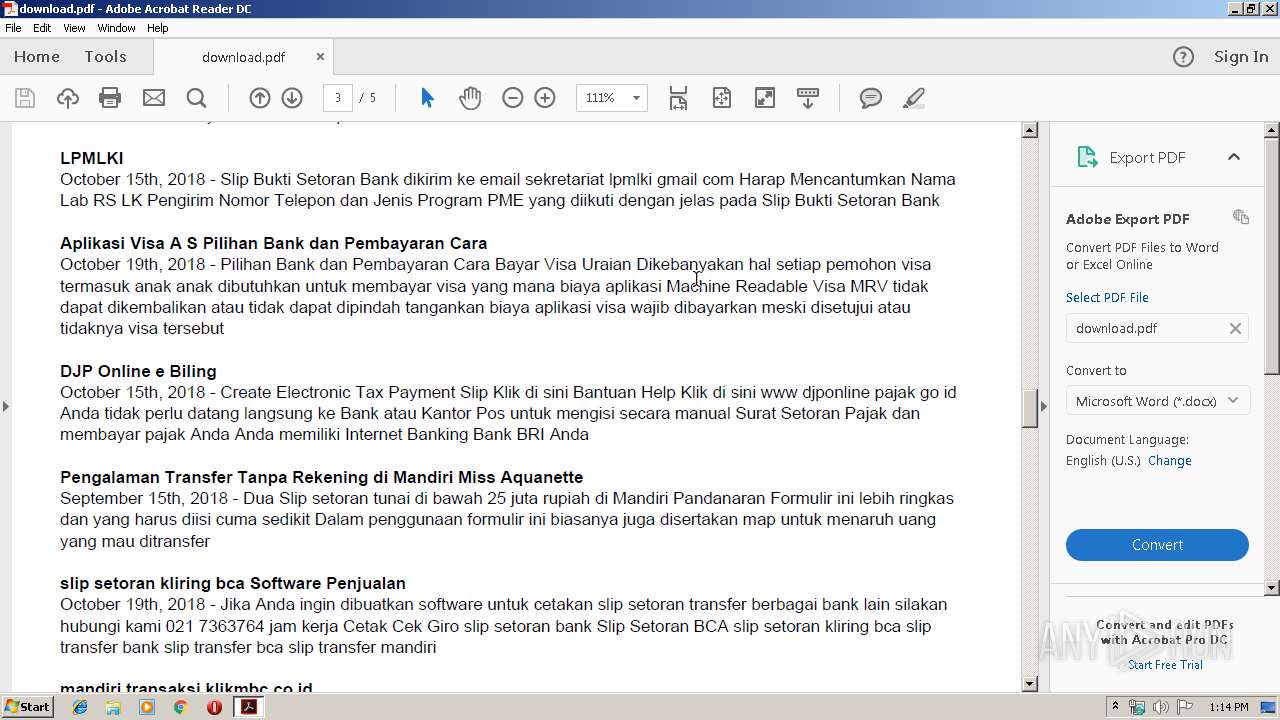Viewport: 1280px width, 720px height.
Task: Open the Help menu
Action: [158, 28]
